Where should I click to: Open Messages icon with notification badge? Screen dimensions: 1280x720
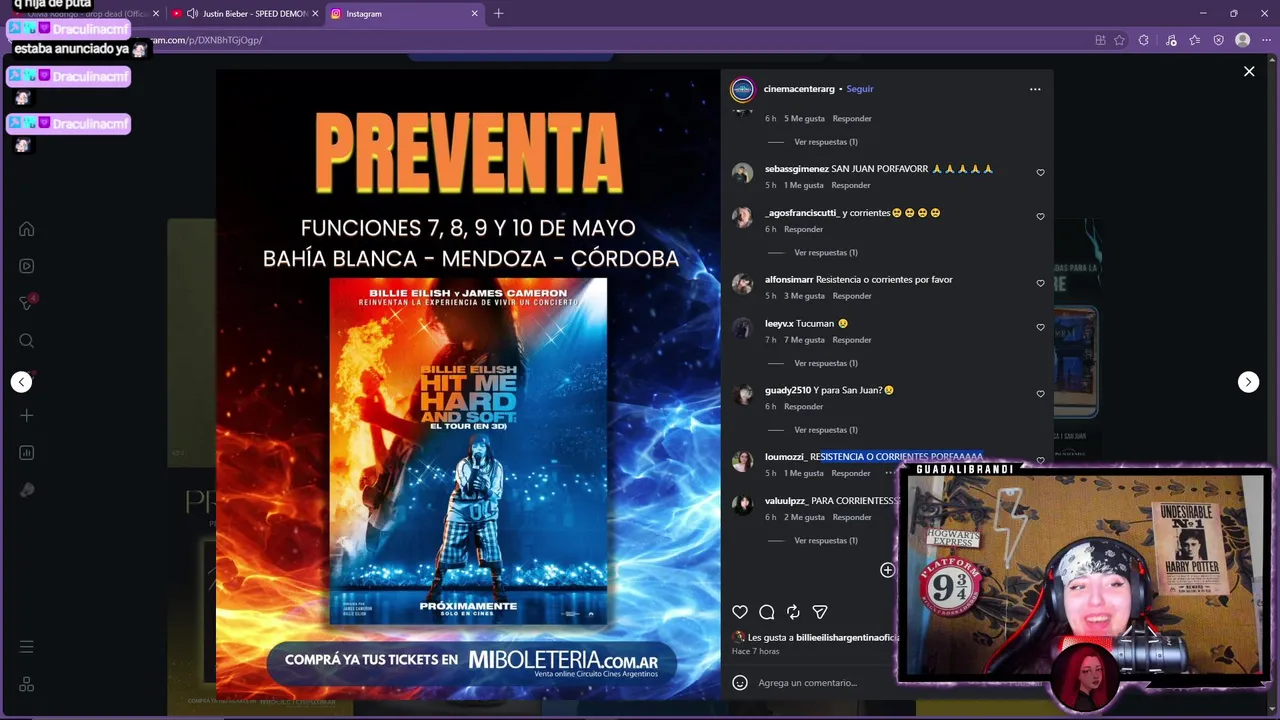click(x=27, y=303)
